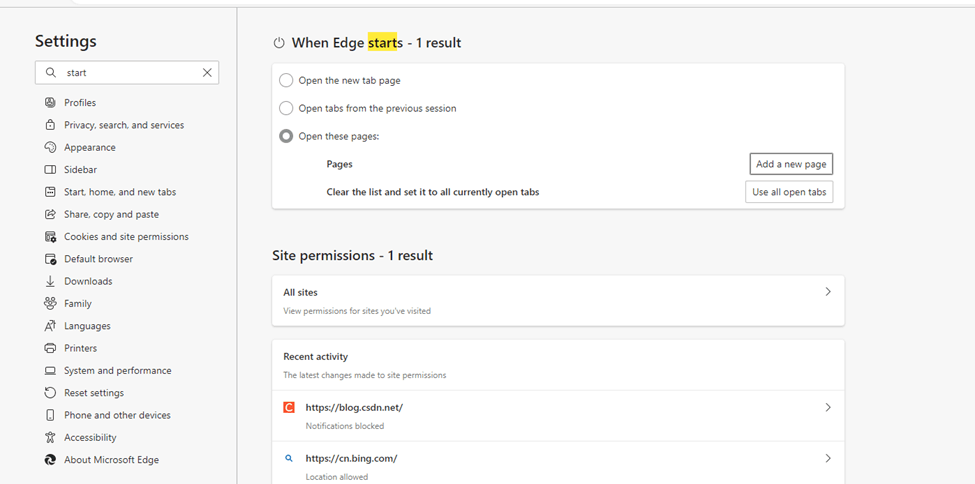Click the Appearance palette icon
Viewport: 975px width, 484px height.
coord(50,147)
